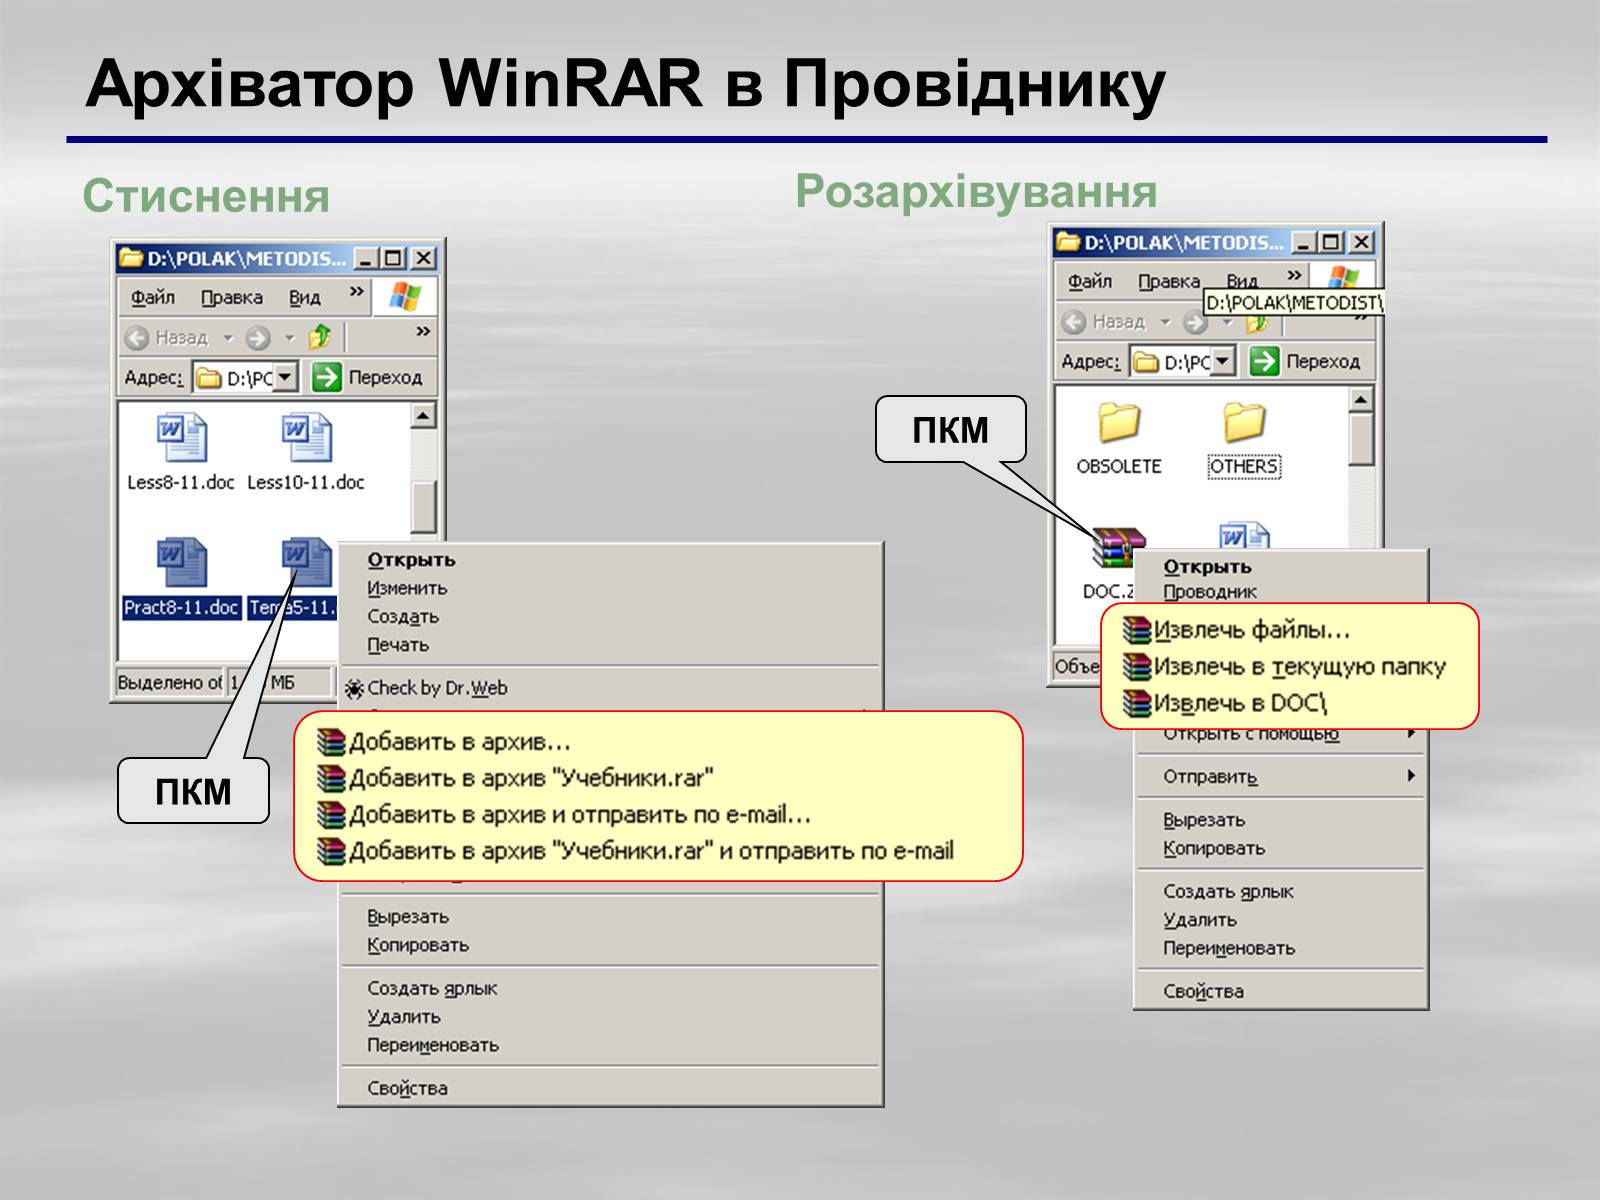Image resolution: width=1600 pixels, height=1200 pixels.
Task: Click Назад label in left window
Action: pos(181,338)
